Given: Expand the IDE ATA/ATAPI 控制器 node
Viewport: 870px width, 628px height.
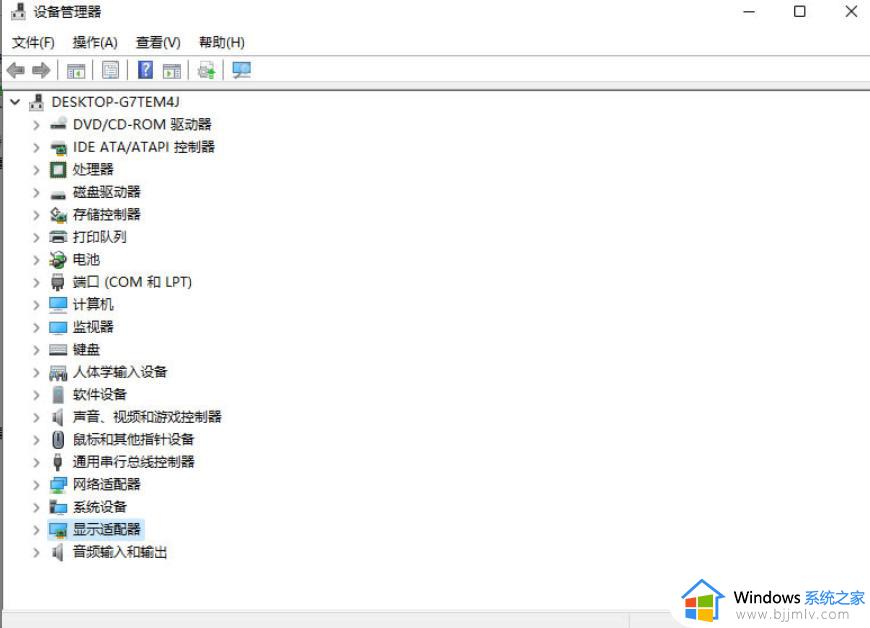Looking at the screenshot, I should pos(36,148).
